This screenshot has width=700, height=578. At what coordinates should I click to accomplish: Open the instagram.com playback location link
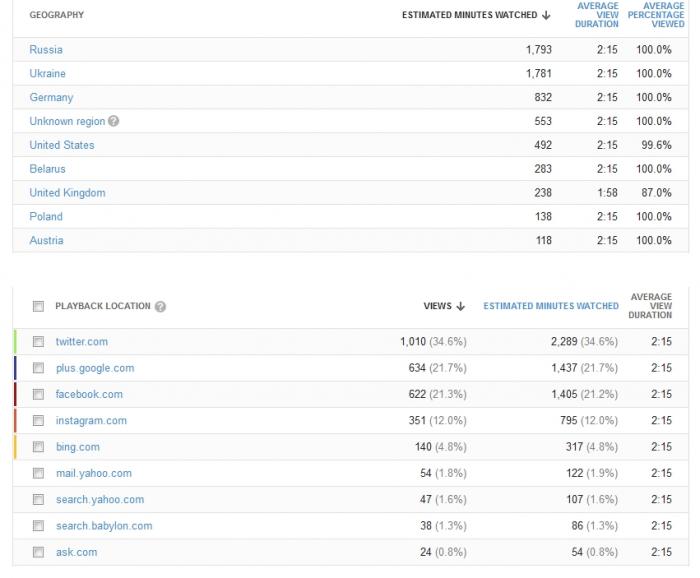[x=91, y=421]
